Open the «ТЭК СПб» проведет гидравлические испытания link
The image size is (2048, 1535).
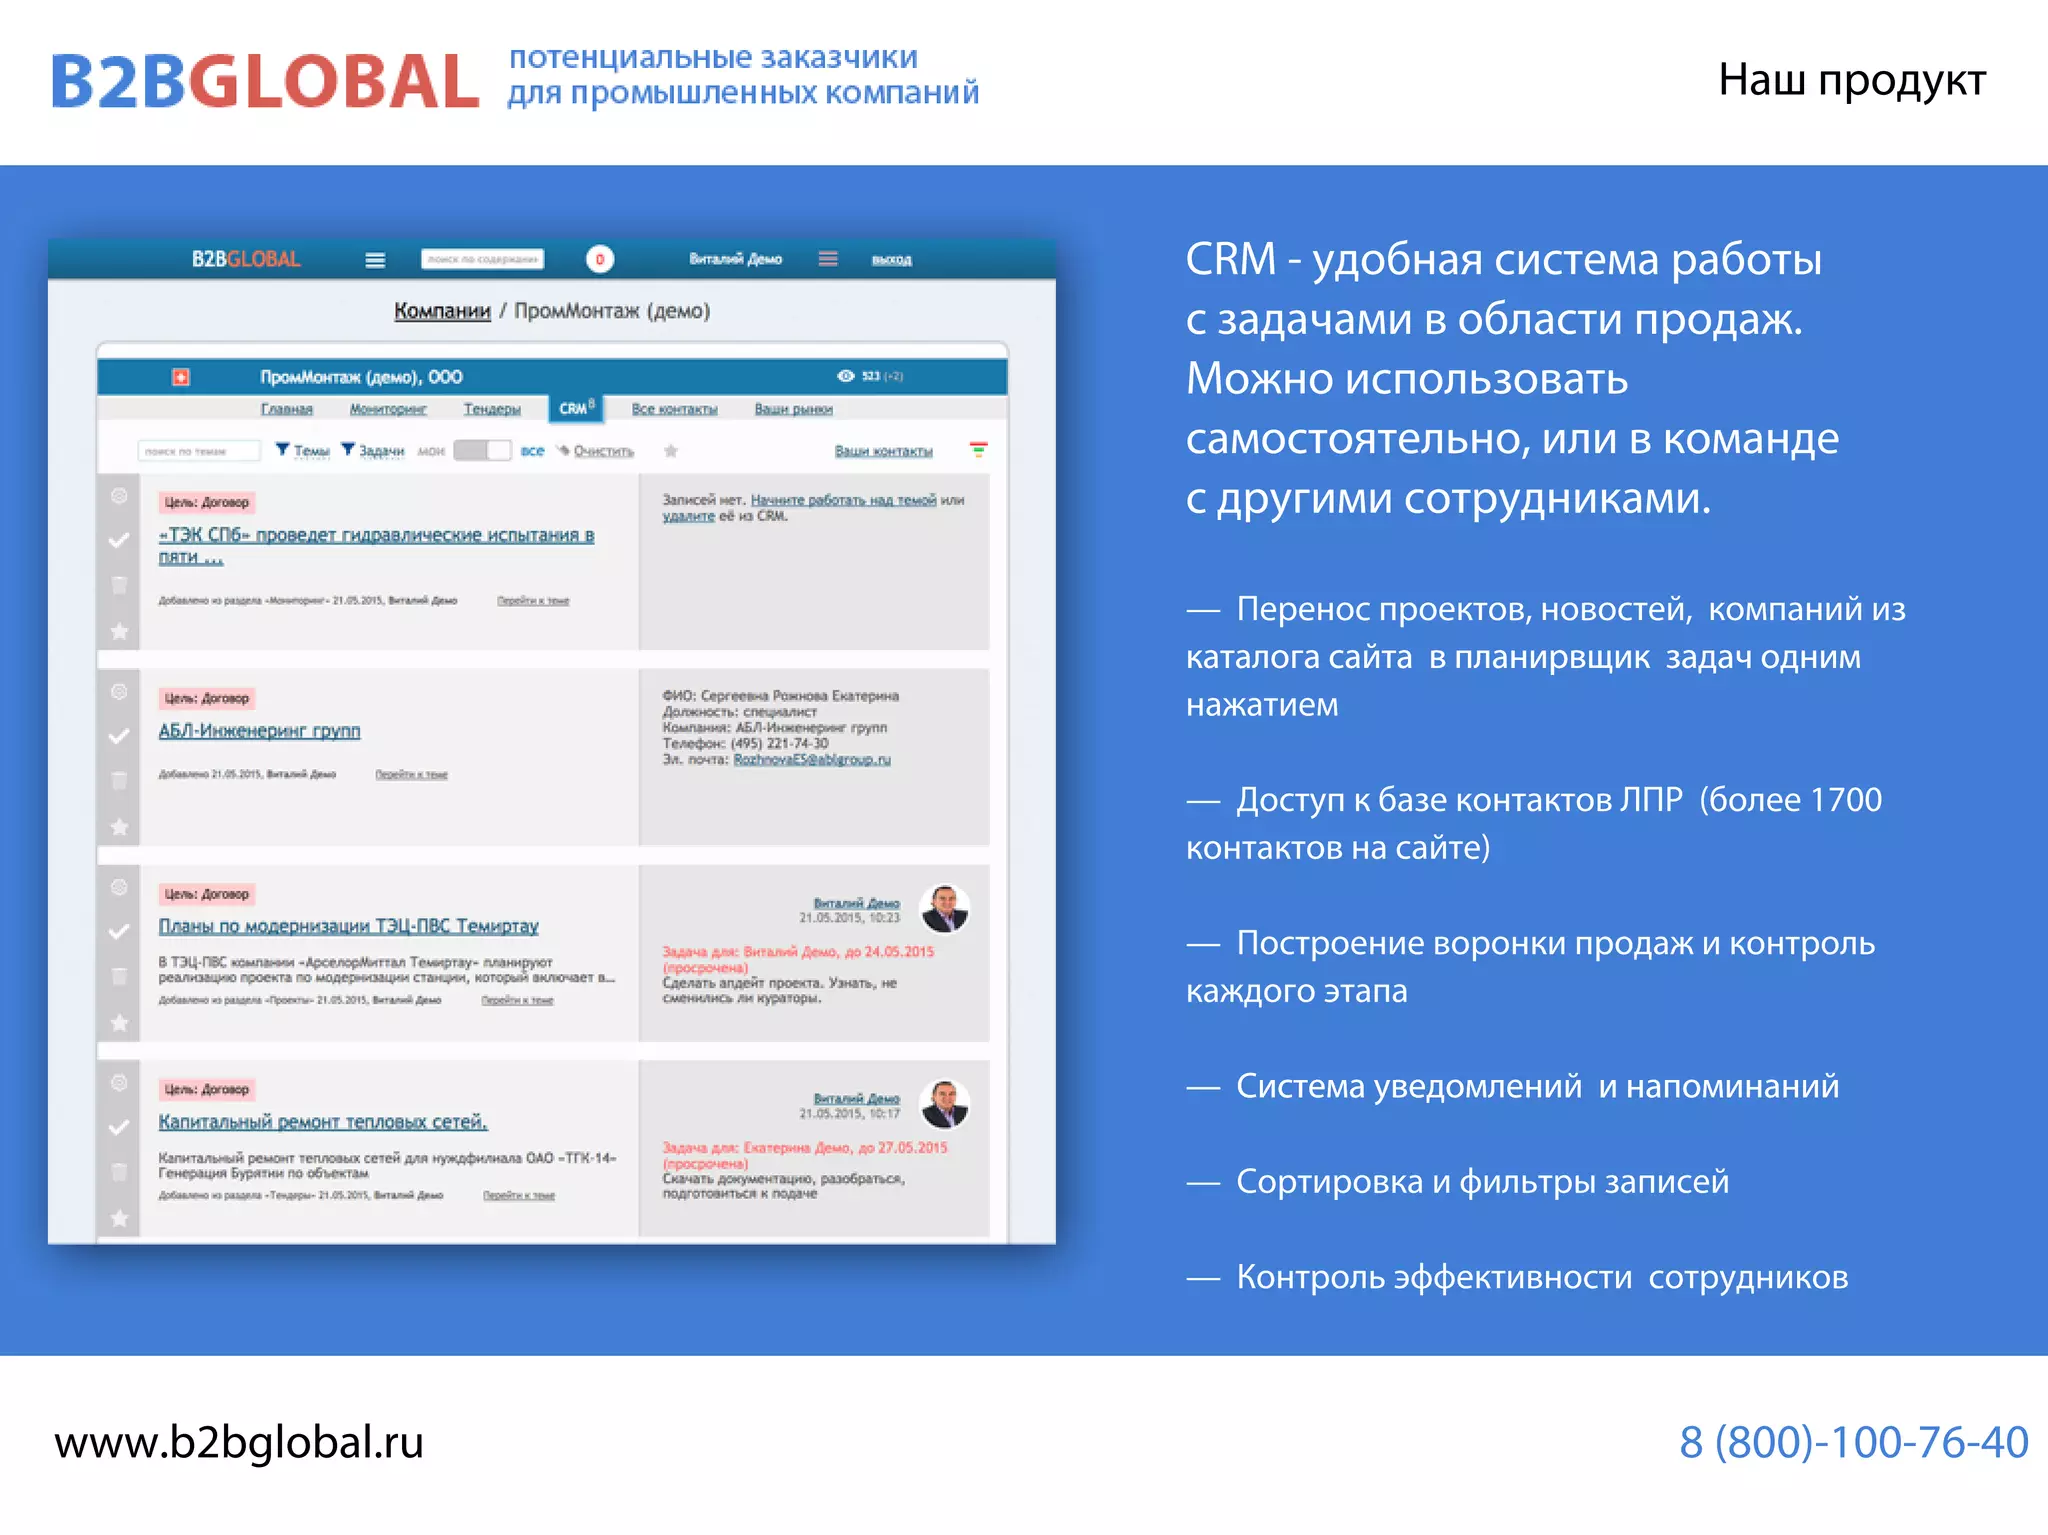377,546
